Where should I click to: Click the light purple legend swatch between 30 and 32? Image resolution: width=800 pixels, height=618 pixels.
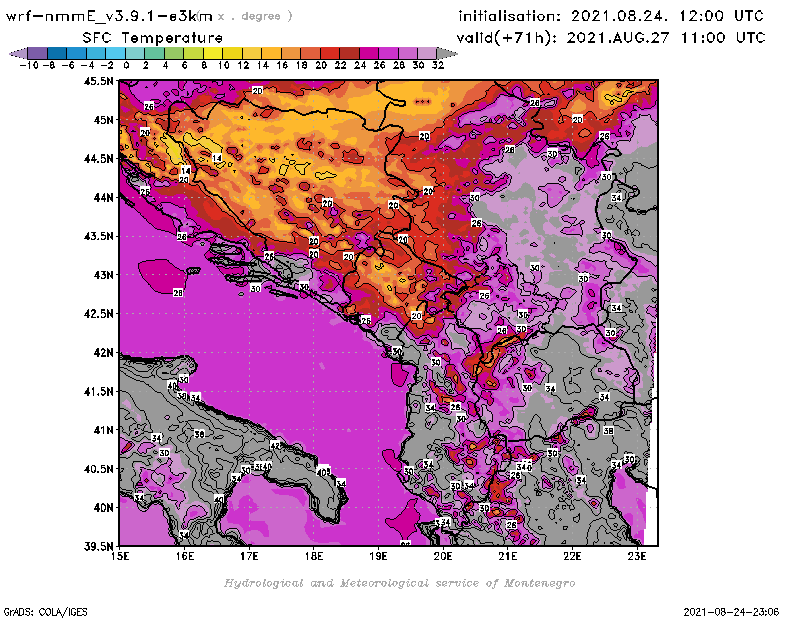click(428, 53)
